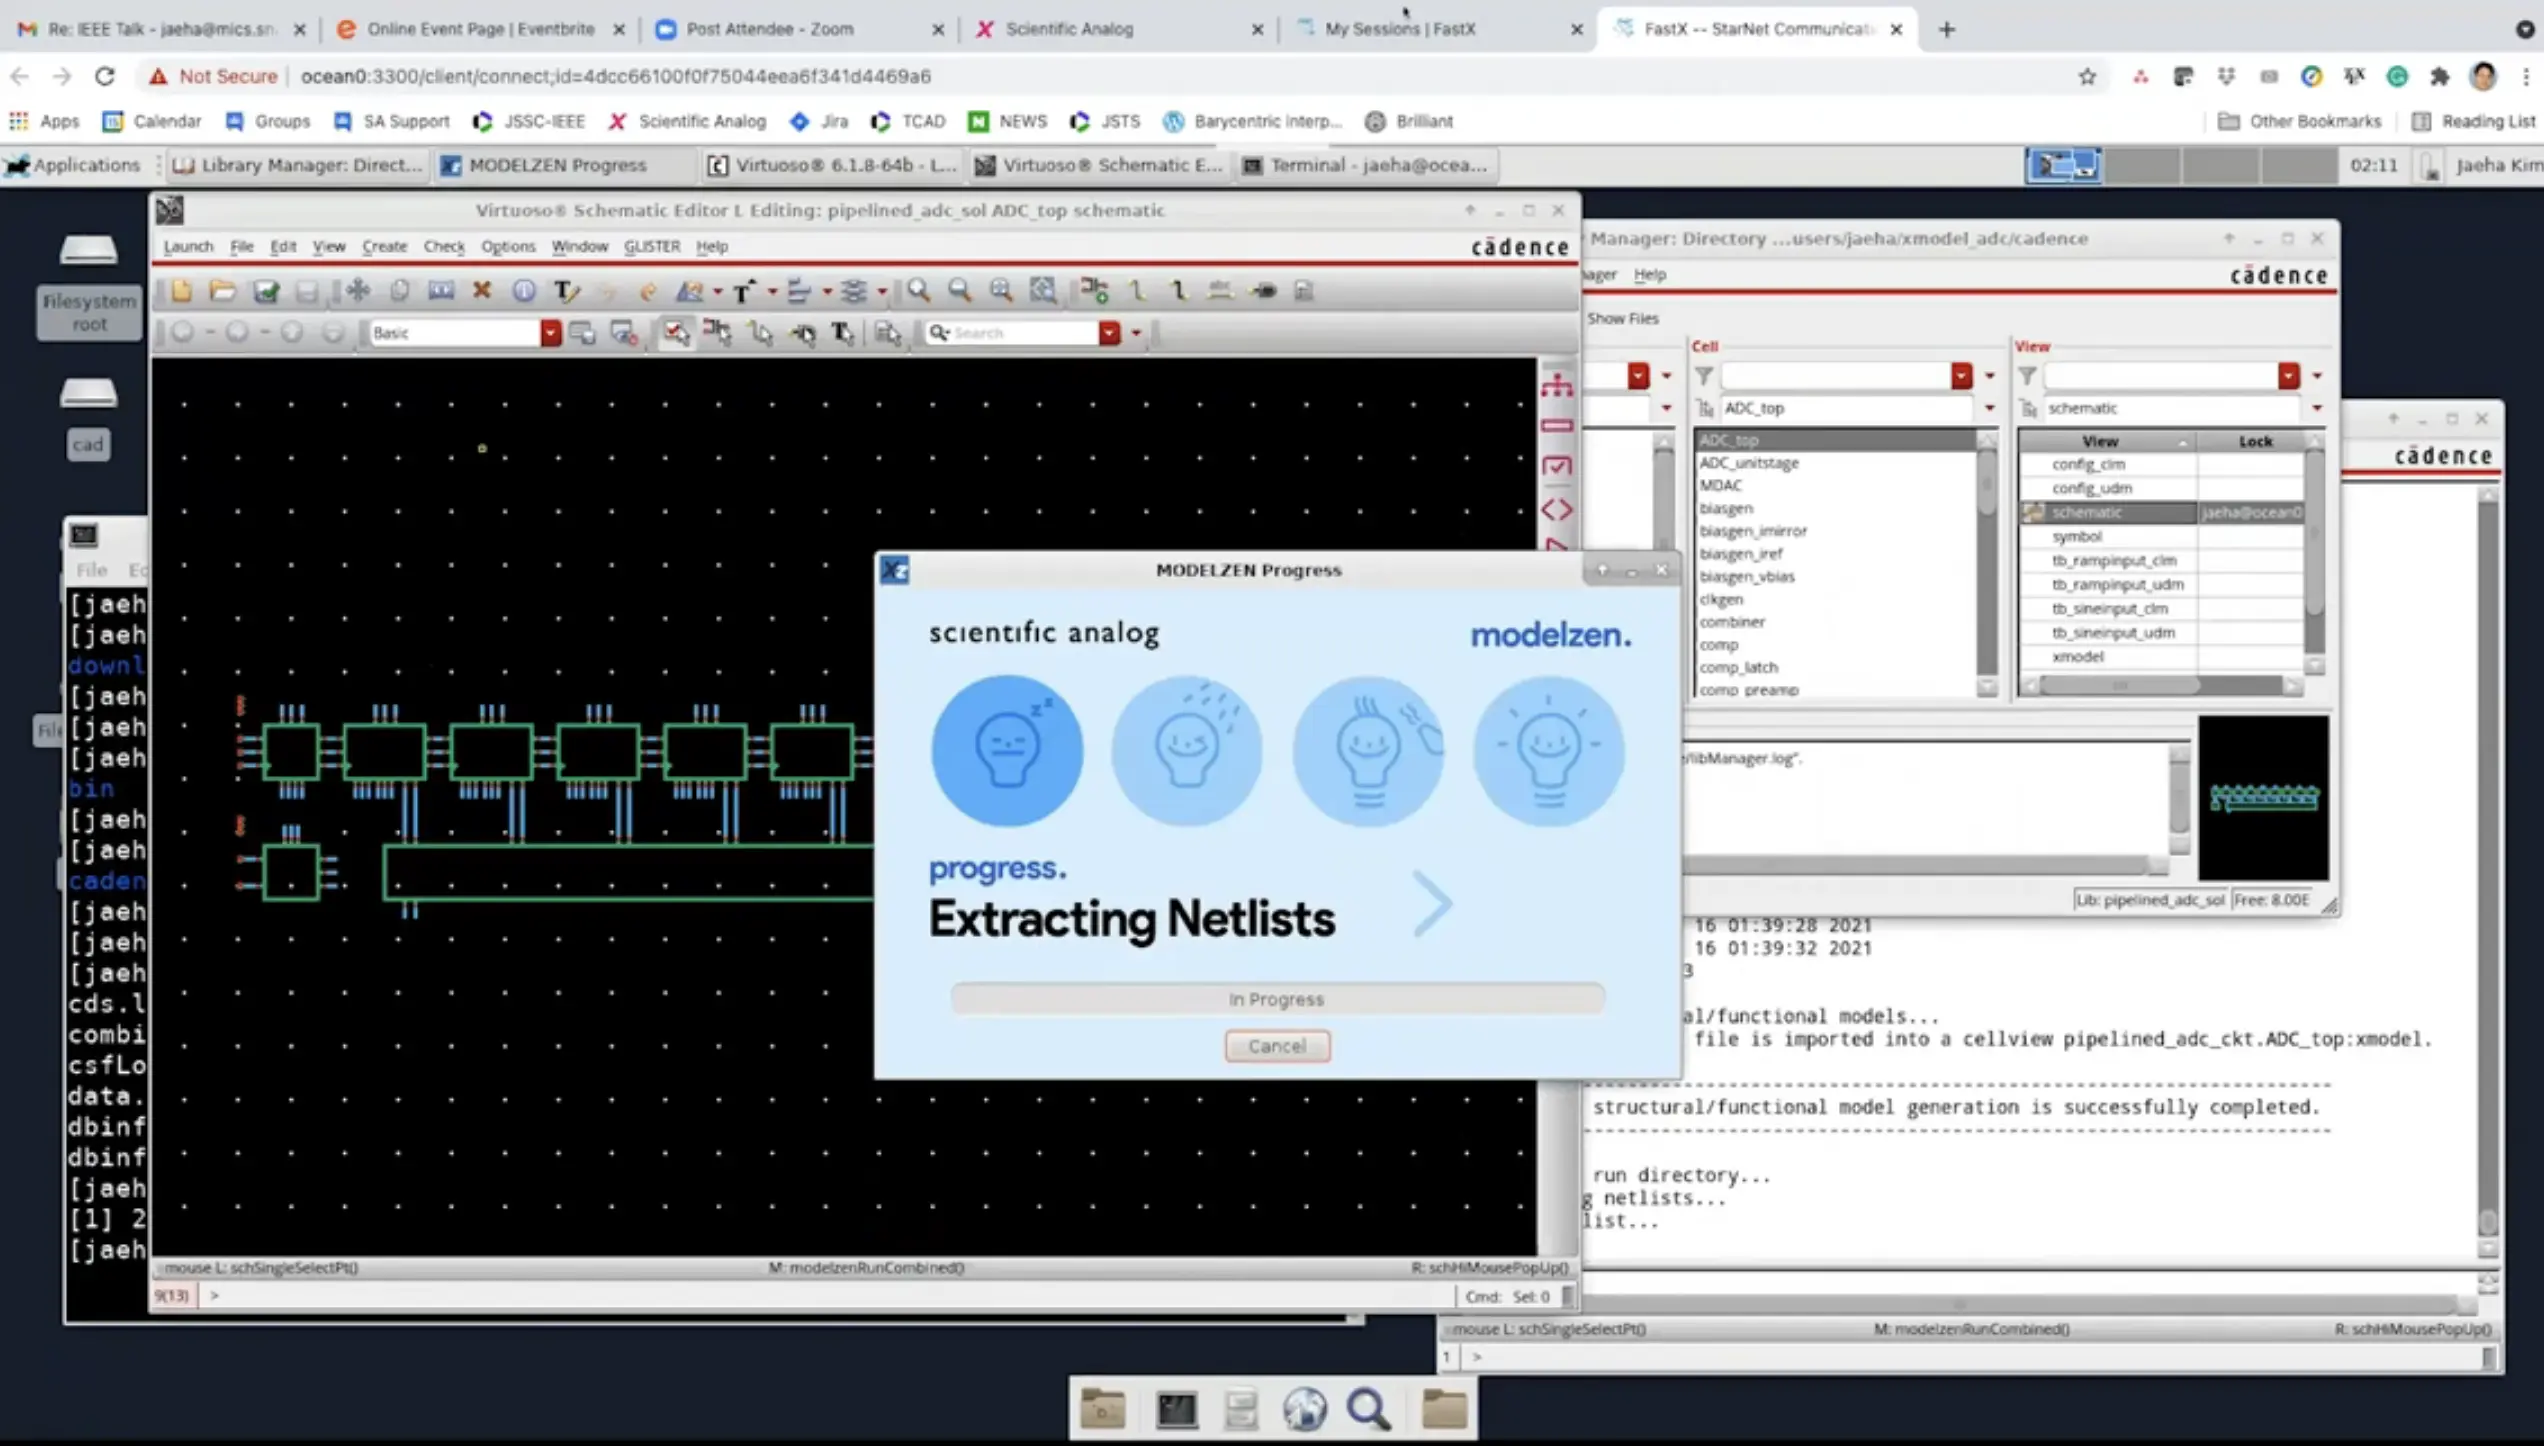Click the Jira bookmark
Viewport: 2544px width, 1446px height.
click(x=819, y=121)
